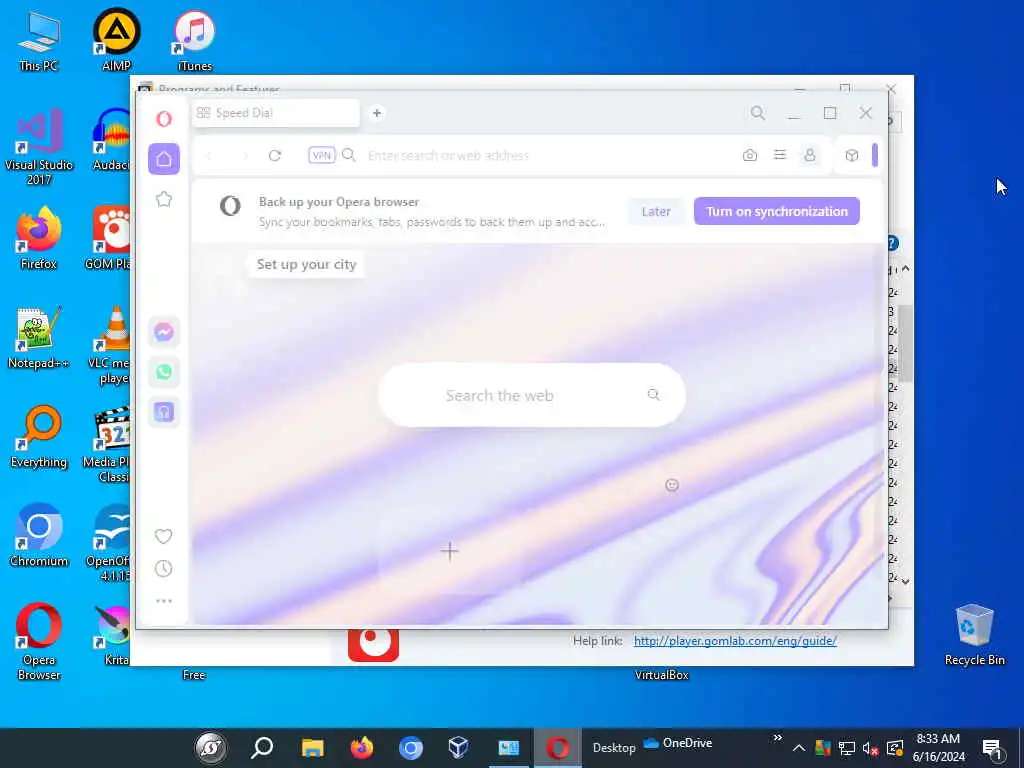Click Set up your city
The image size is (1024, 768).
pyautogui.click(x=306, y=264)
